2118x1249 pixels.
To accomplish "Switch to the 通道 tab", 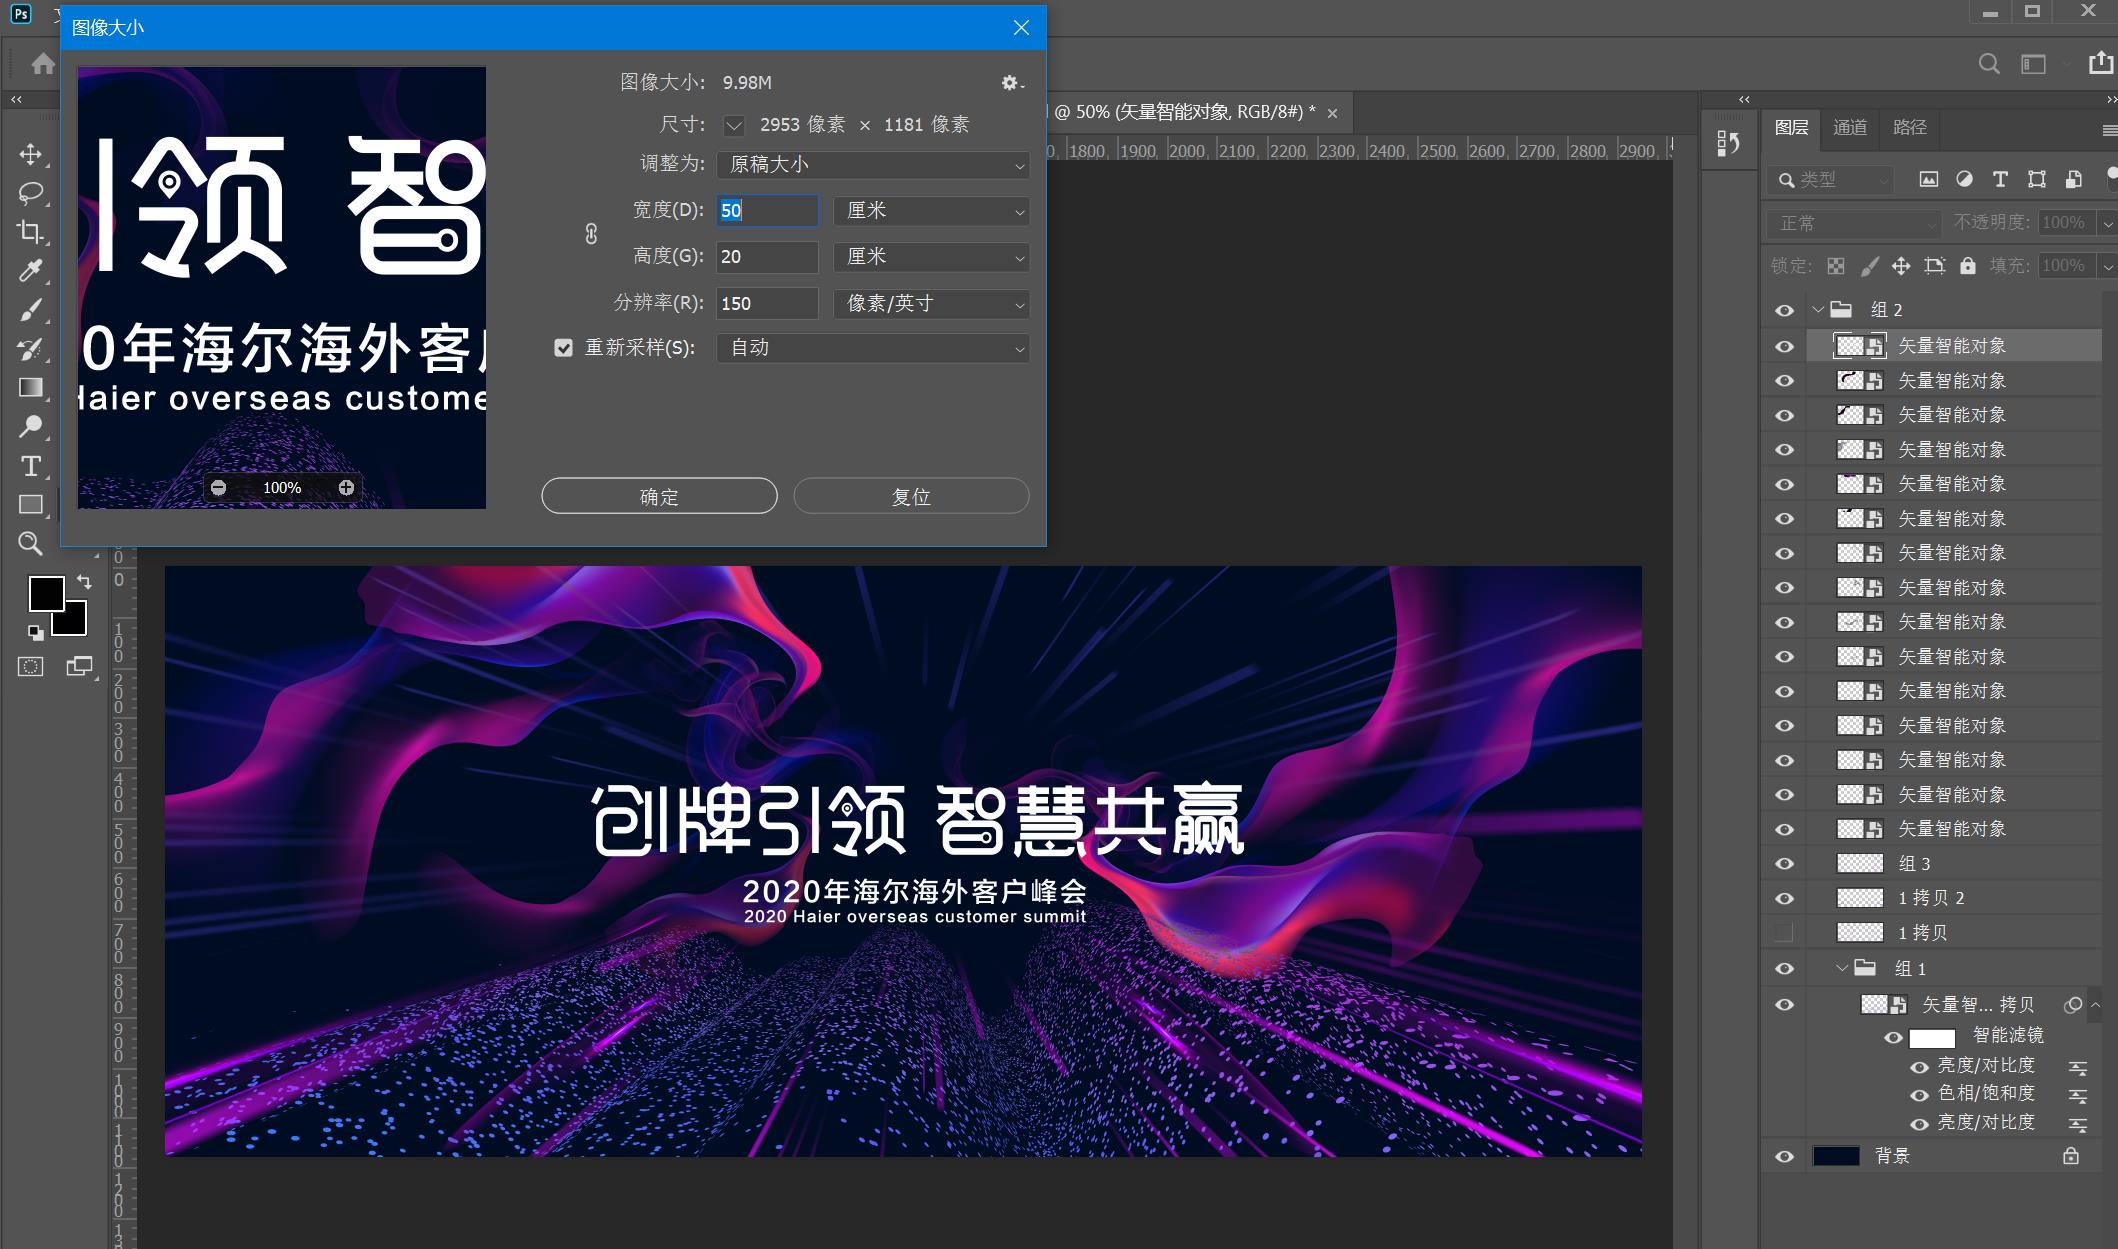I will point(1850,127).
